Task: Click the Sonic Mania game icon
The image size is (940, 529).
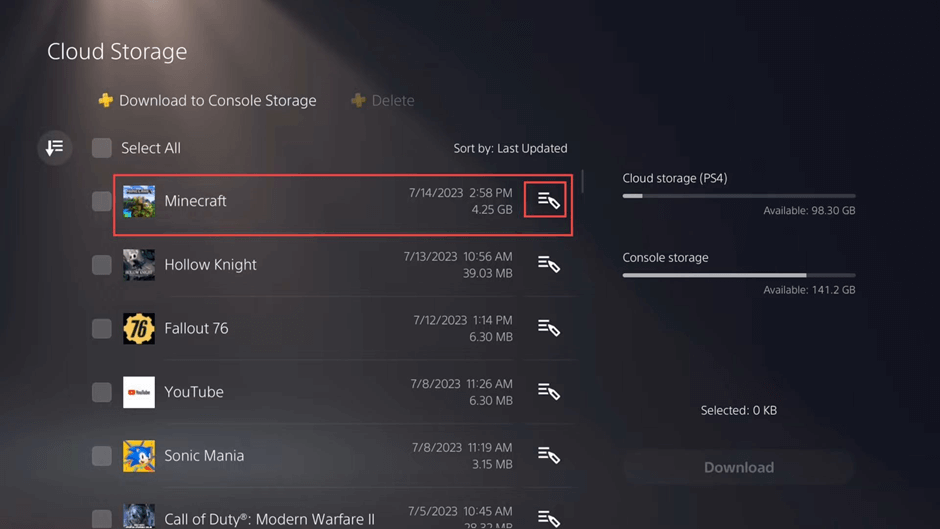Action: pos(139,456)
